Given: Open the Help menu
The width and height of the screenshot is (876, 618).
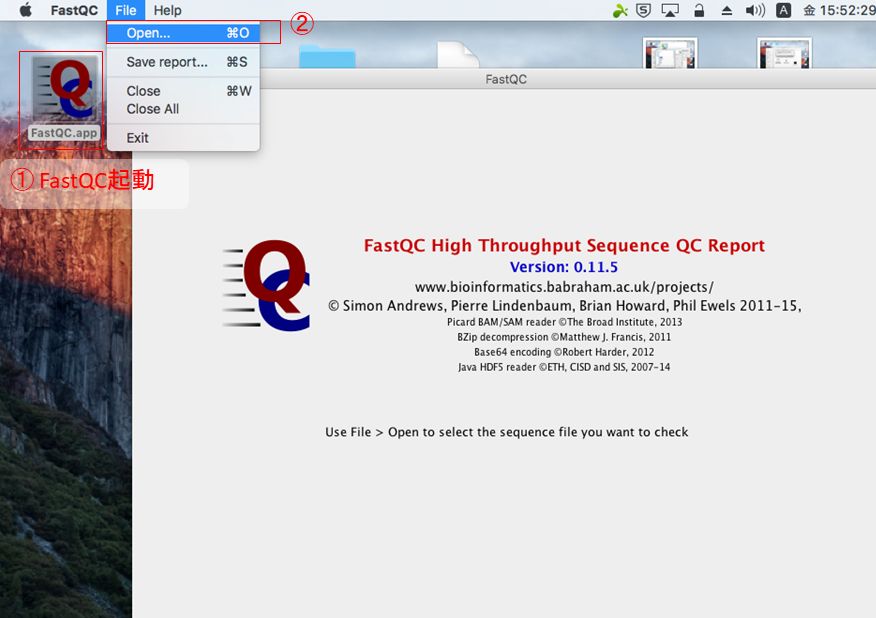Looking at the screenshot, I should pyautogui.click(x=168, y=10).
